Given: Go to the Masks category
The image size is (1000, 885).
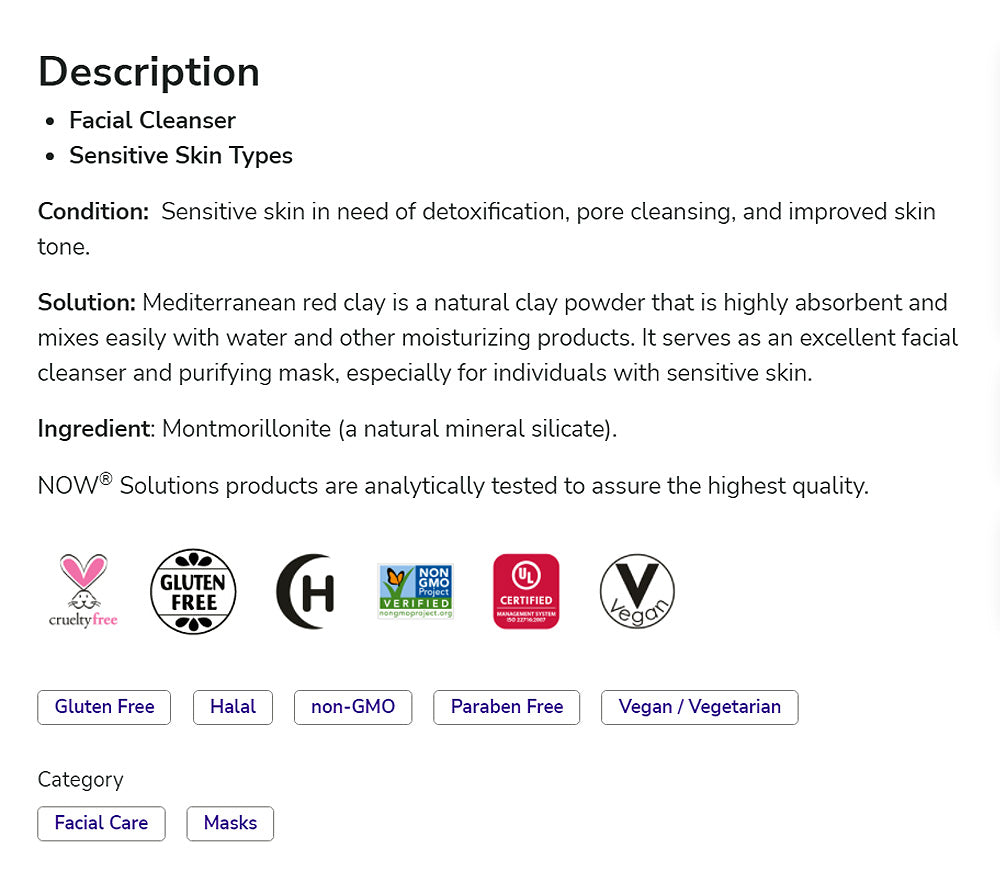Looking at the screenshot, I should (230, 823).
